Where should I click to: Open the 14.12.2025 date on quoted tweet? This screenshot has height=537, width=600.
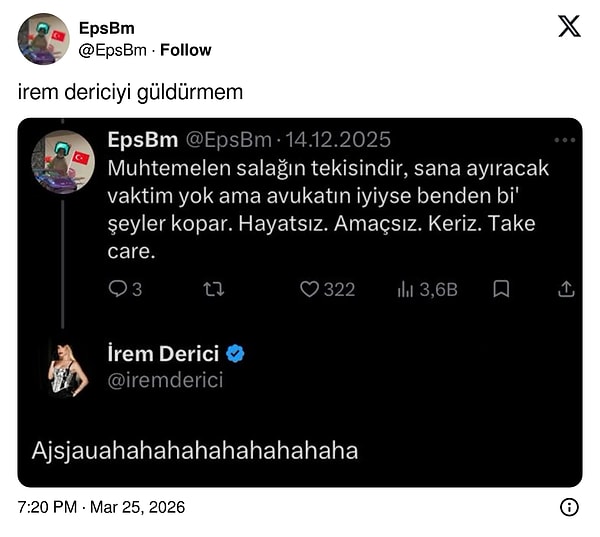pyautogui.click(x=339, y=140)
